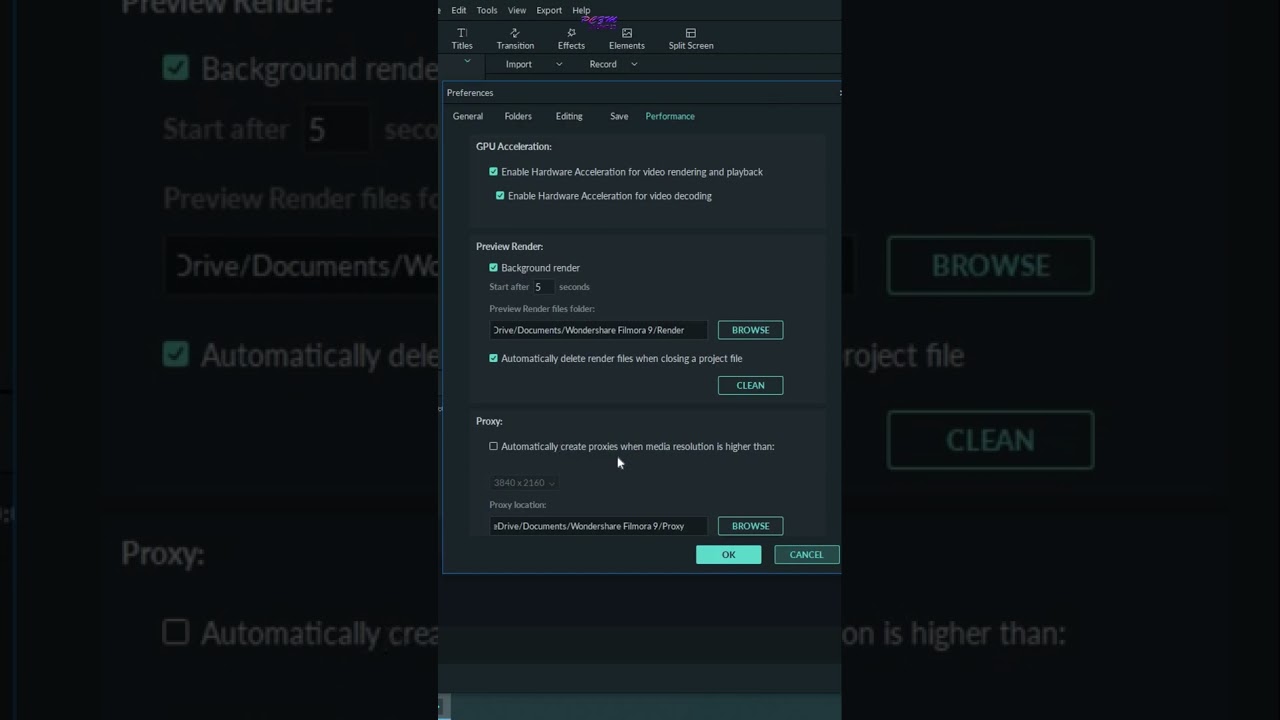
Task: Open the Elements library
Action: 627,39
